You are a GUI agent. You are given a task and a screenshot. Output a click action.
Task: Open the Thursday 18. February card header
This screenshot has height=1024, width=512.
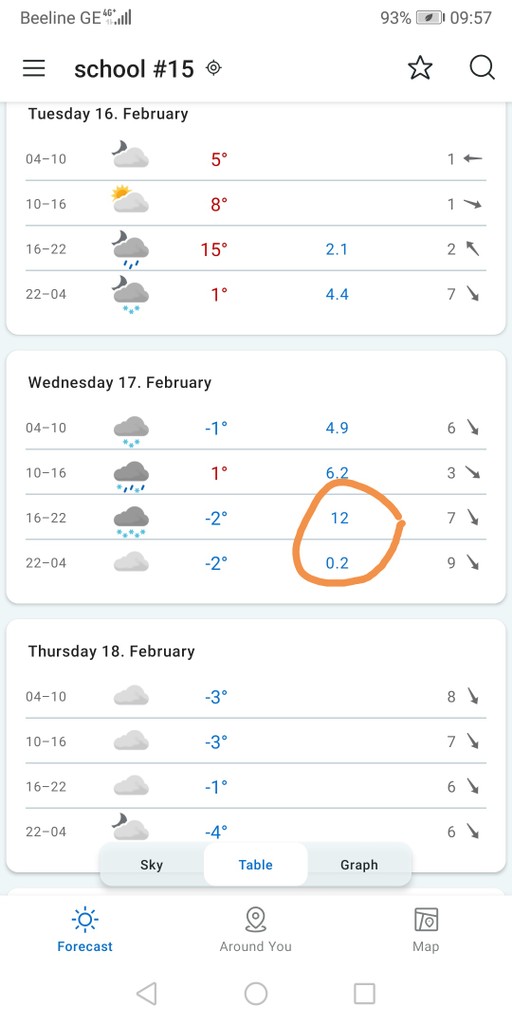[x=111, y=652]
